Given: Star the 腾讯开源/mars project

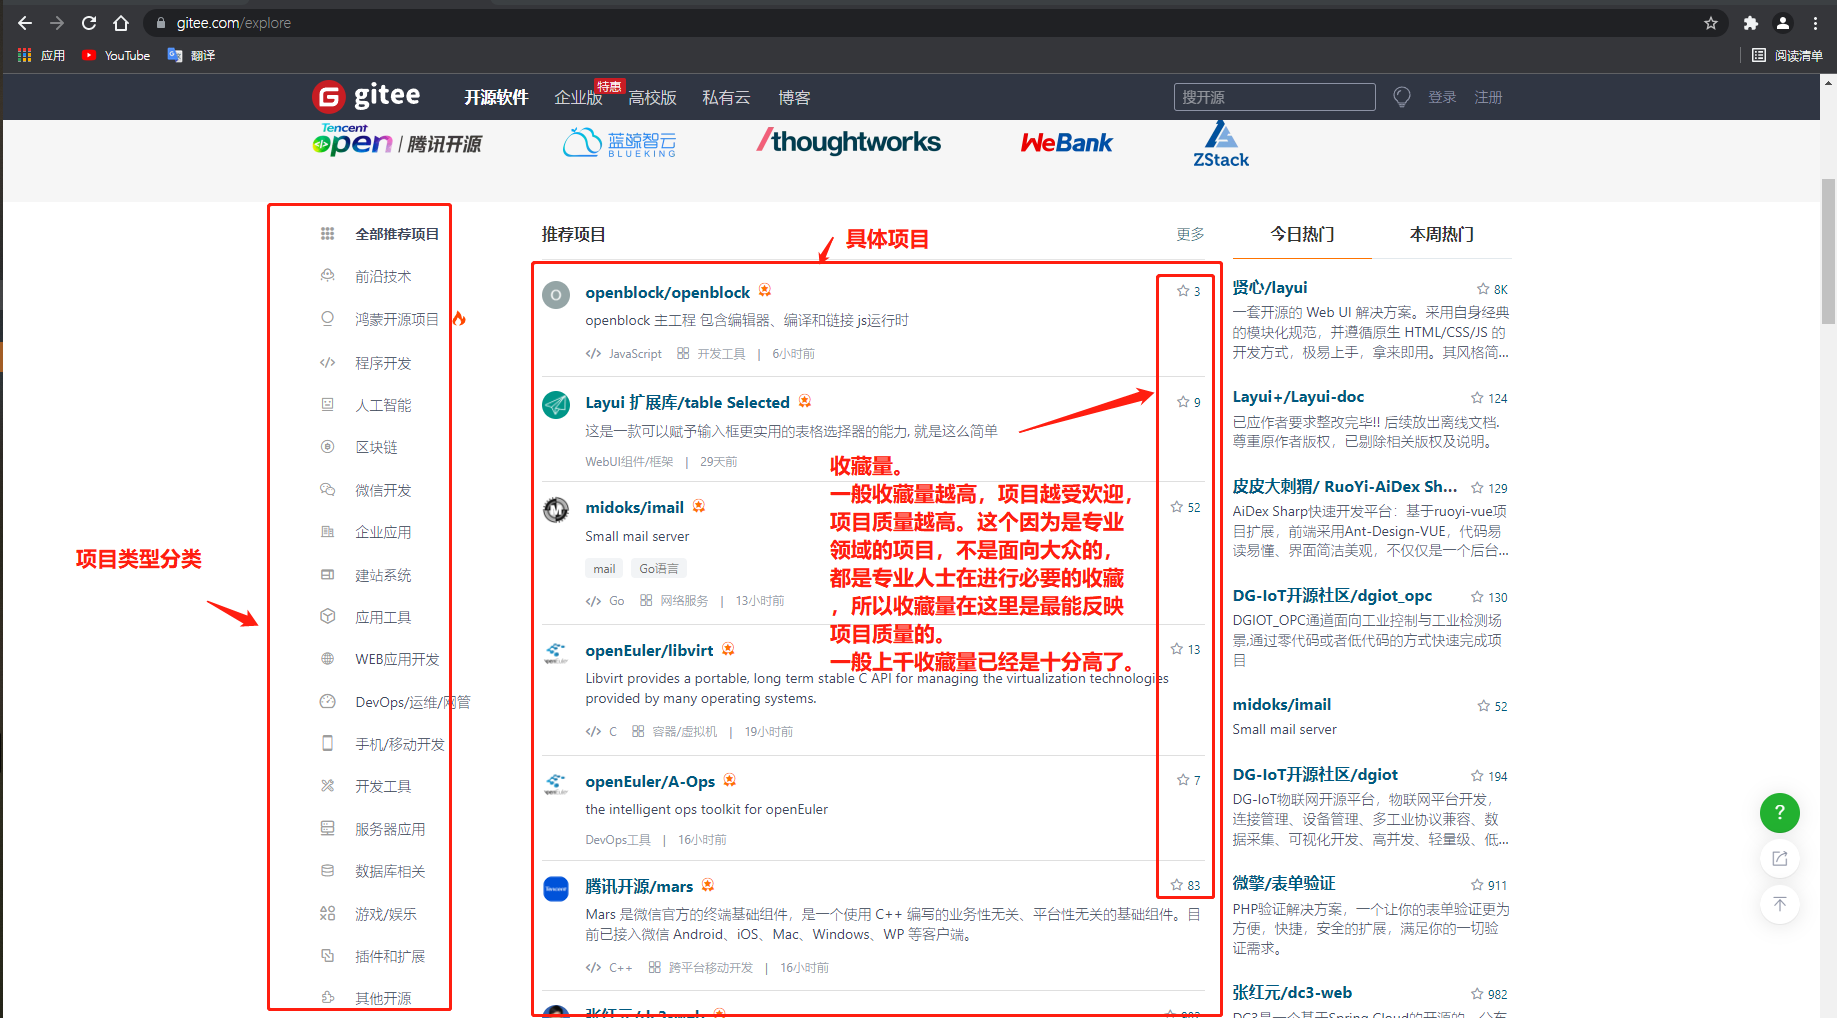Looking at the screenshot, I should coord(1177,885).
